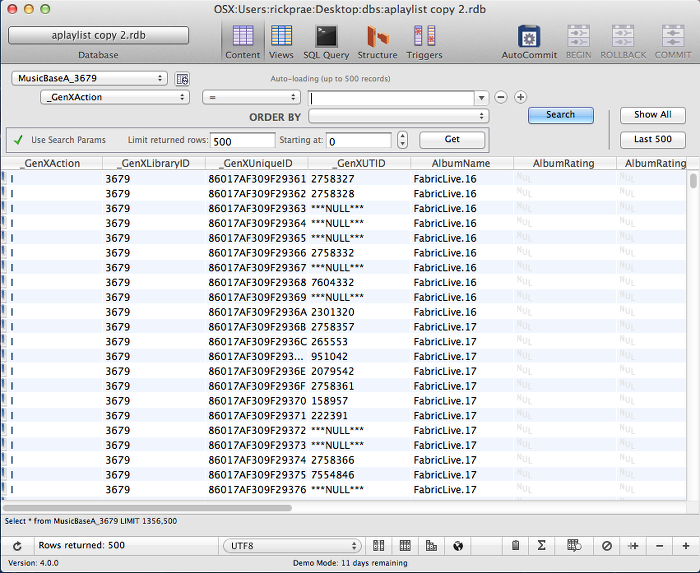Click the search value text field
This screenshot has height=573, width=700.
click(x=391, y=97)
